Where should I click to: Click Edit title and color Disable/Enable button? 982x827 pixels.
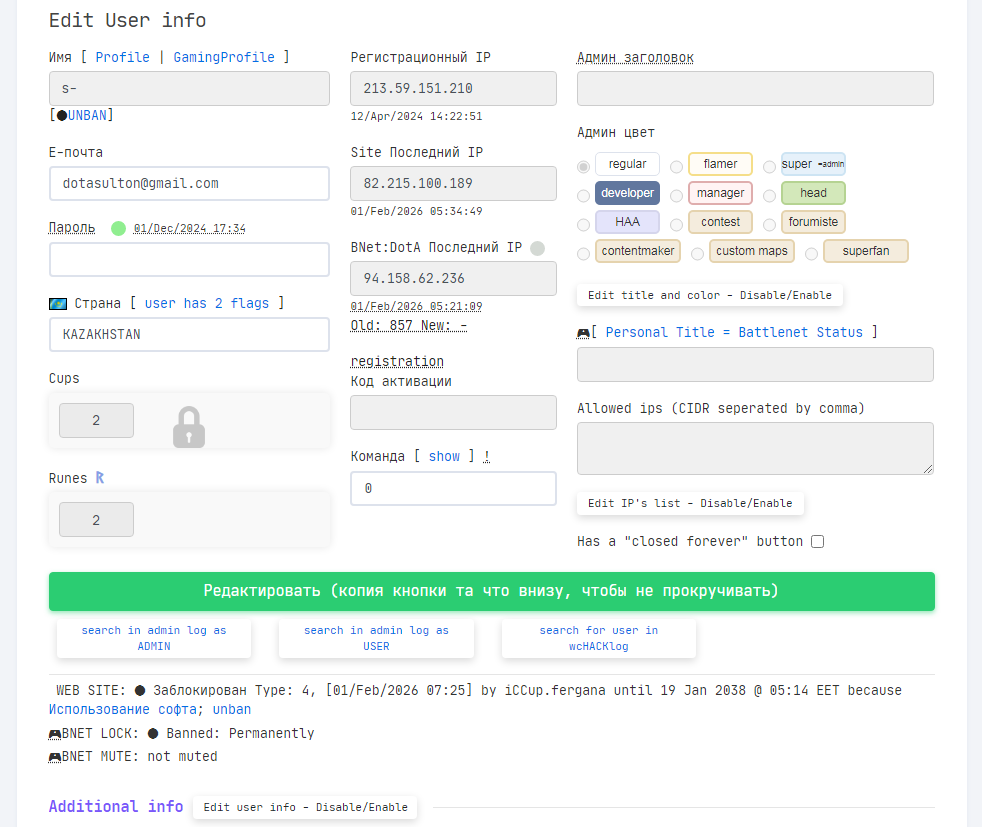click(710, 295)
